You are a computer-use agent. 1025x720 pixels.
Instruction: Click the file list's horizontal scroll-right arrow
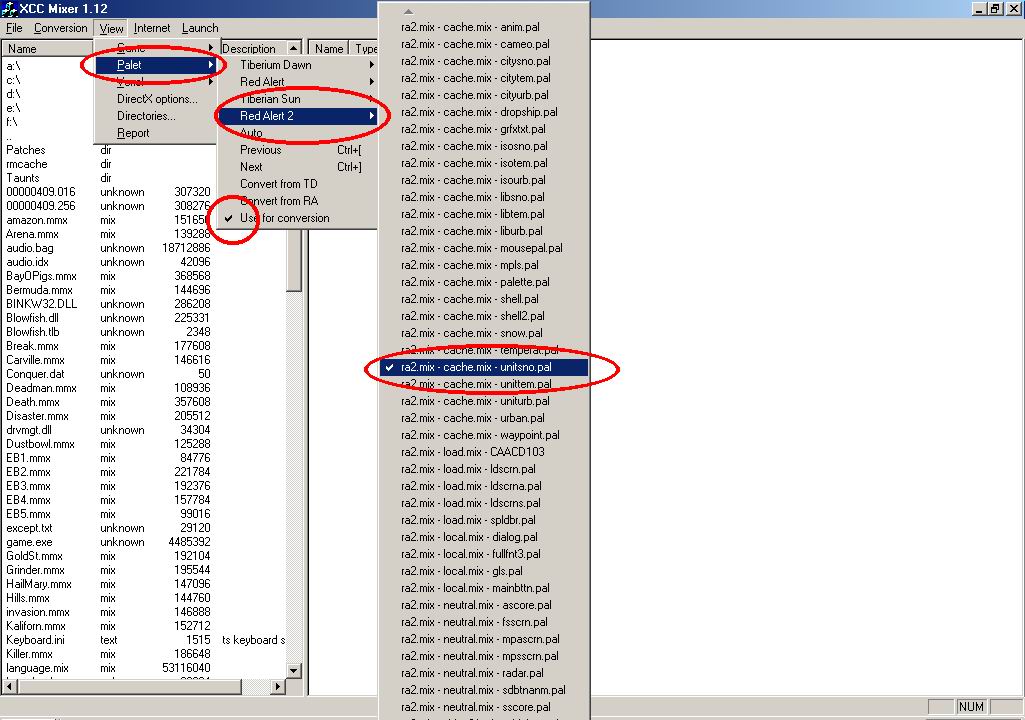click(x=278, y=687)
